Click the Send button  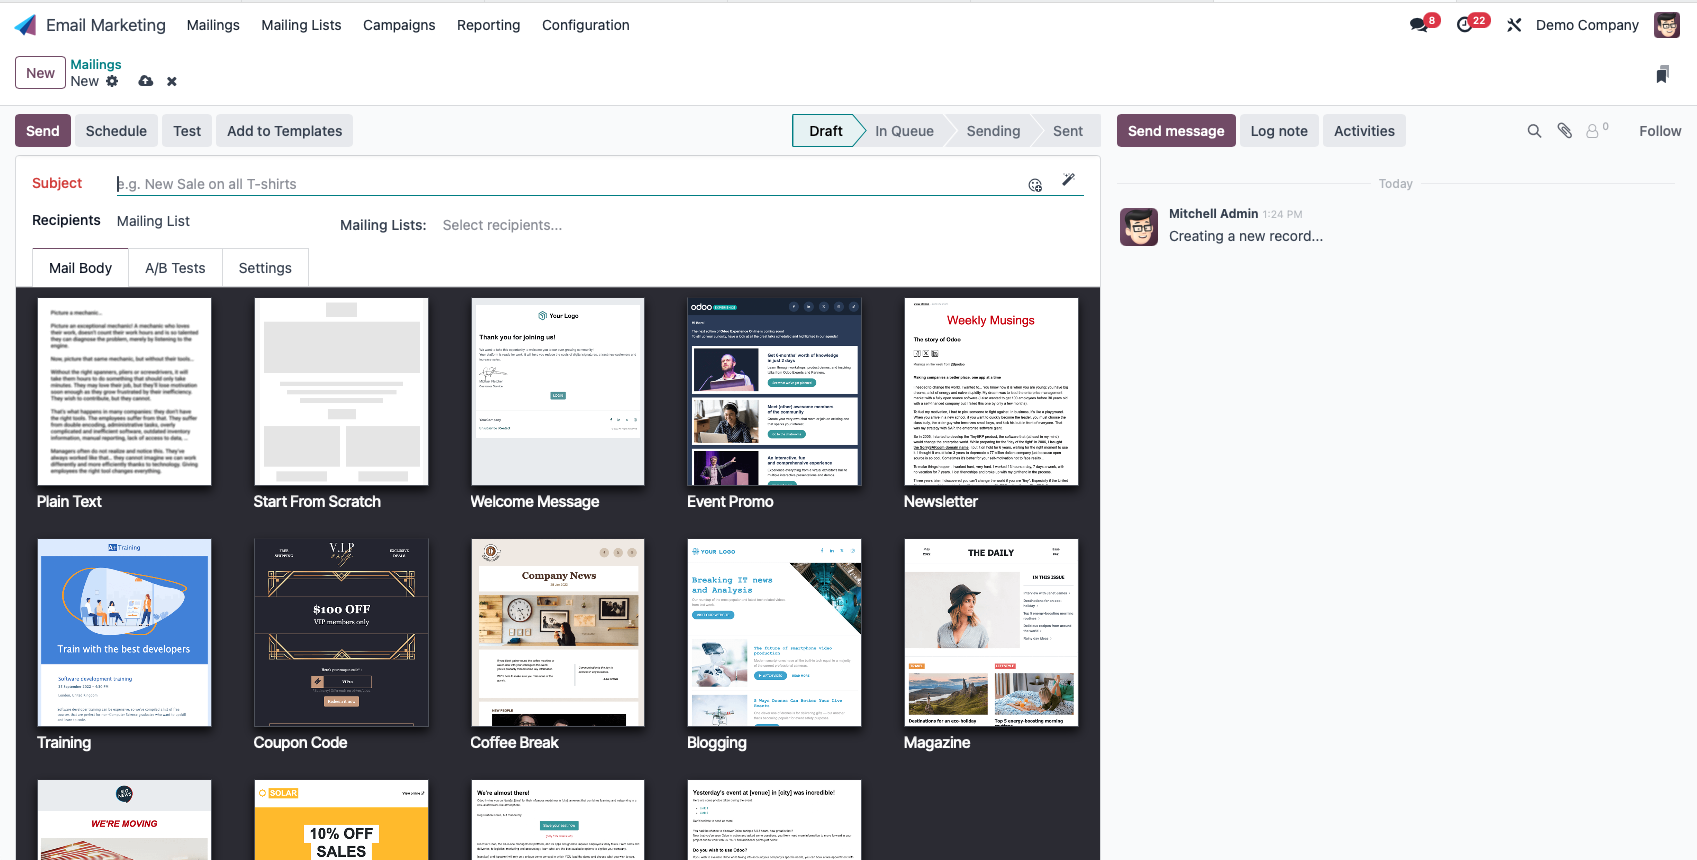point(43,131)
